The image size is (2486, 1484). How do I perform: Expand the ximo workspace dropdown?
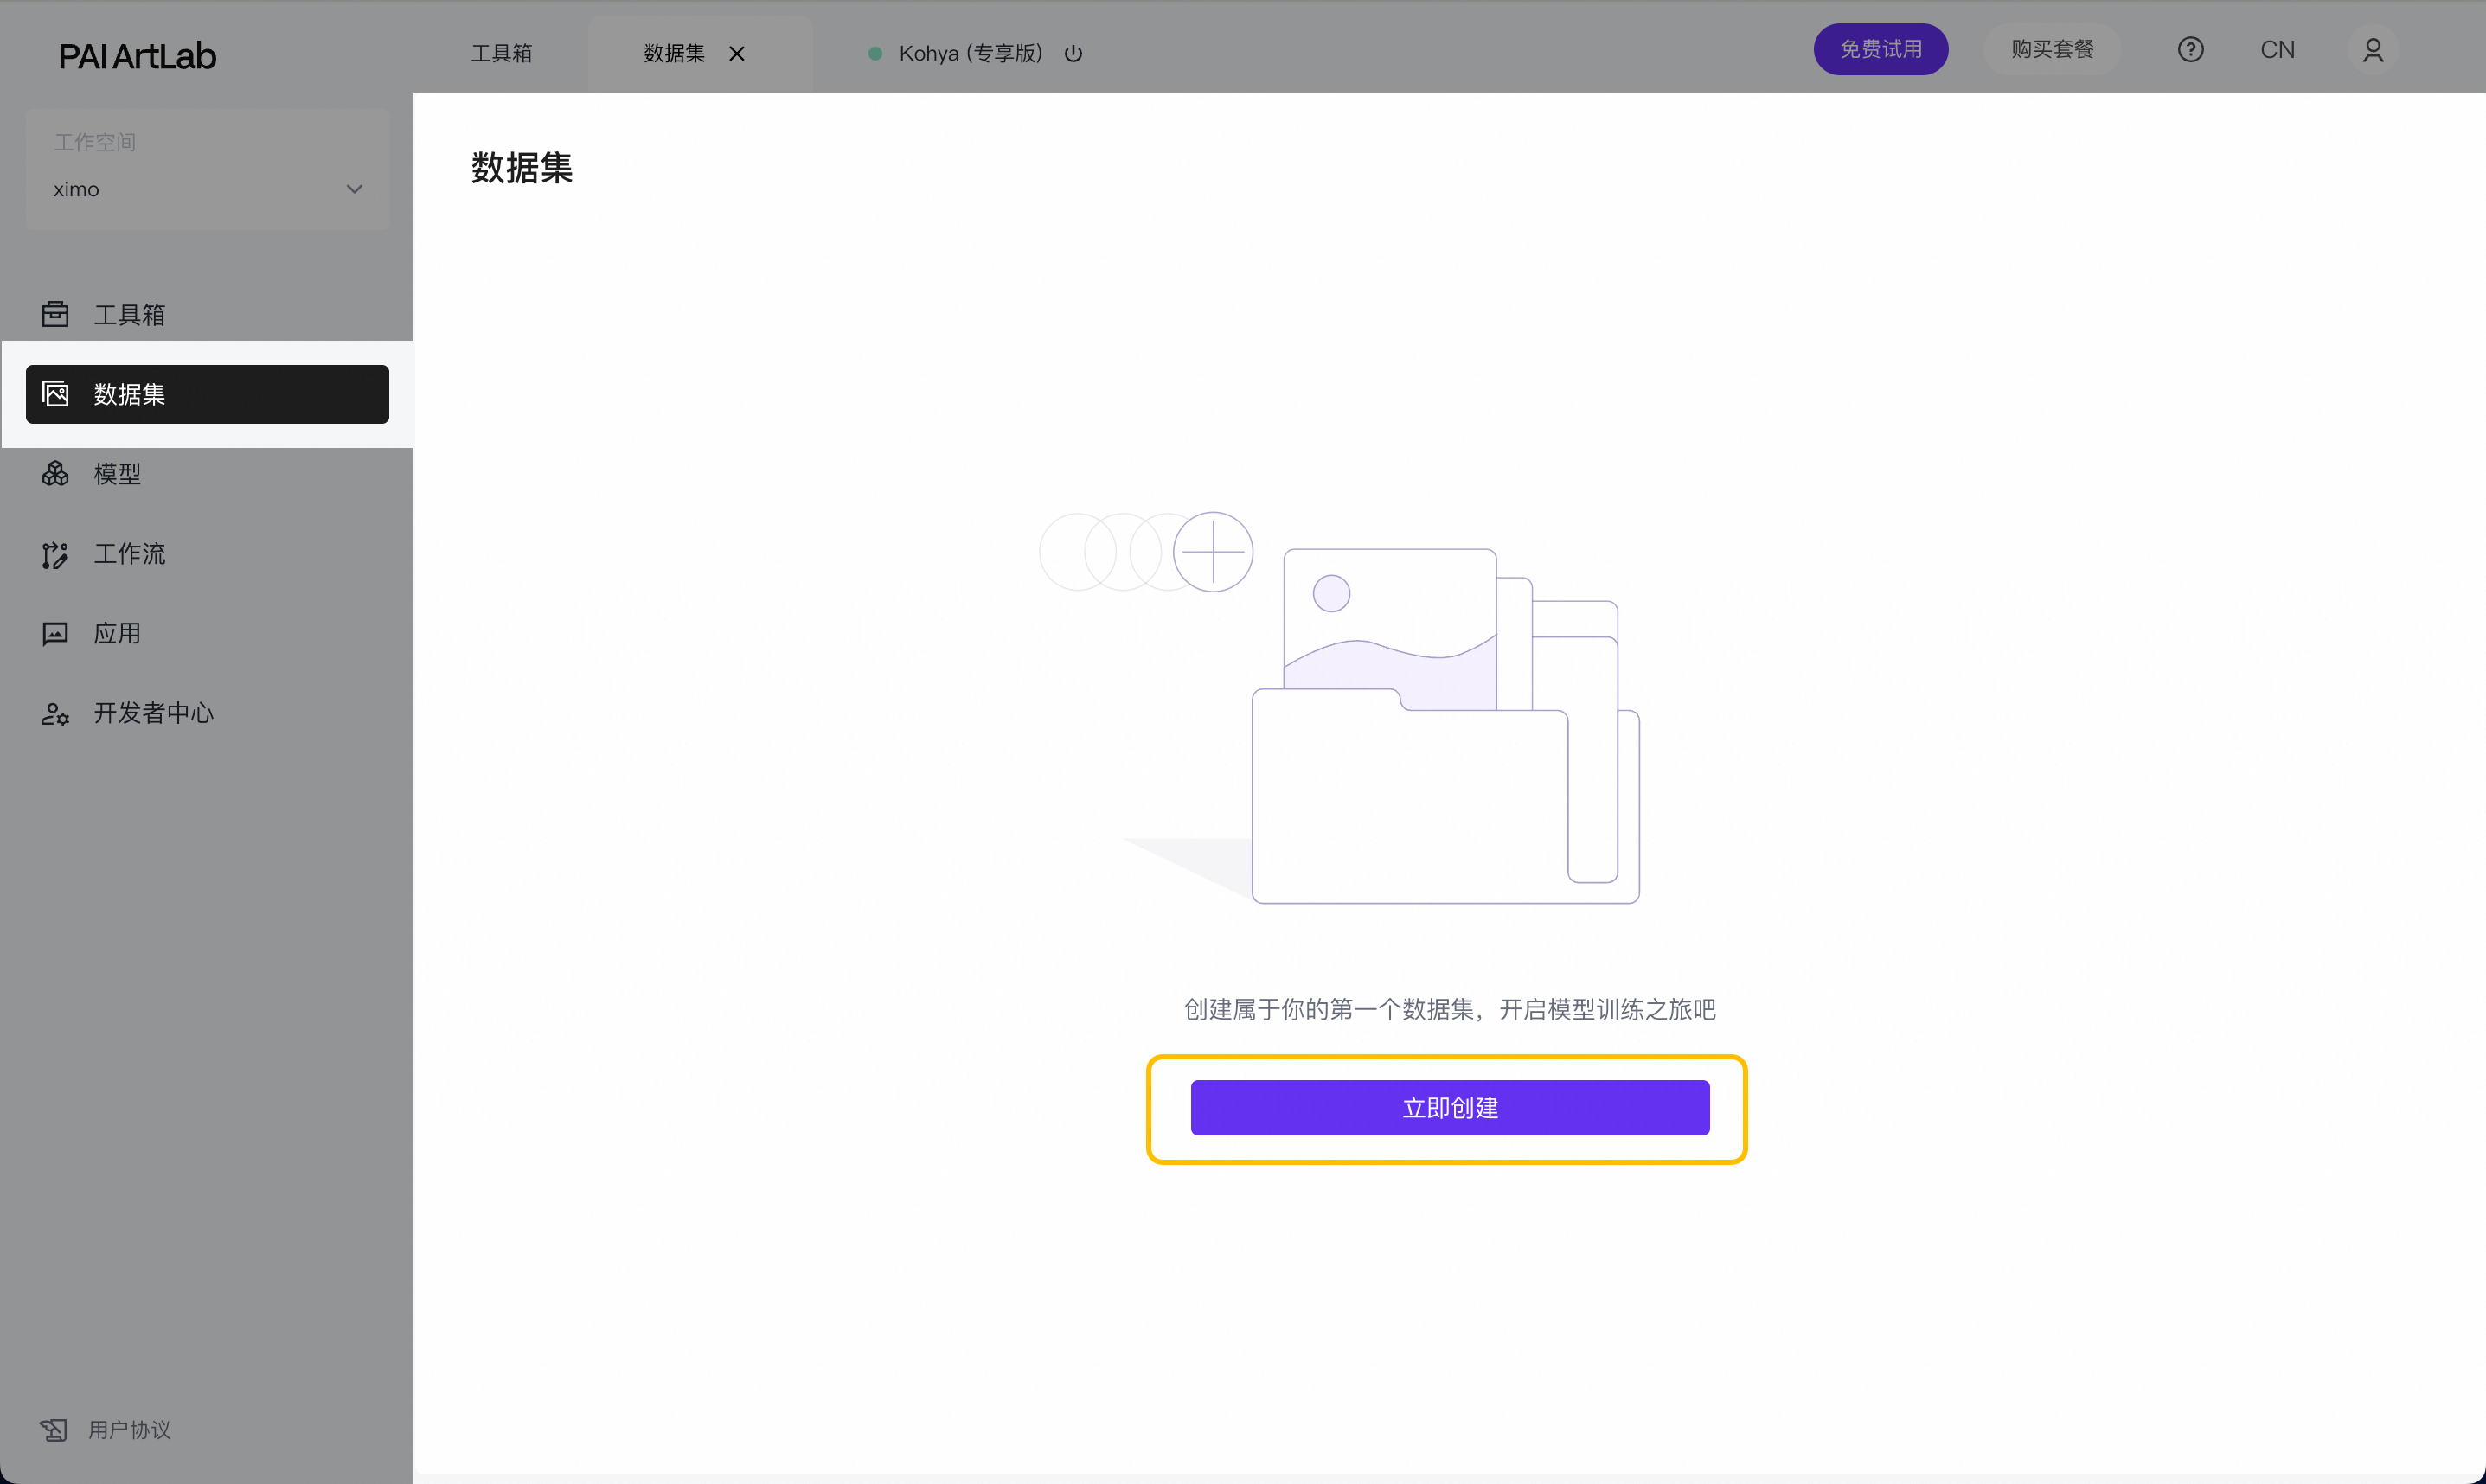click(206, 189)
